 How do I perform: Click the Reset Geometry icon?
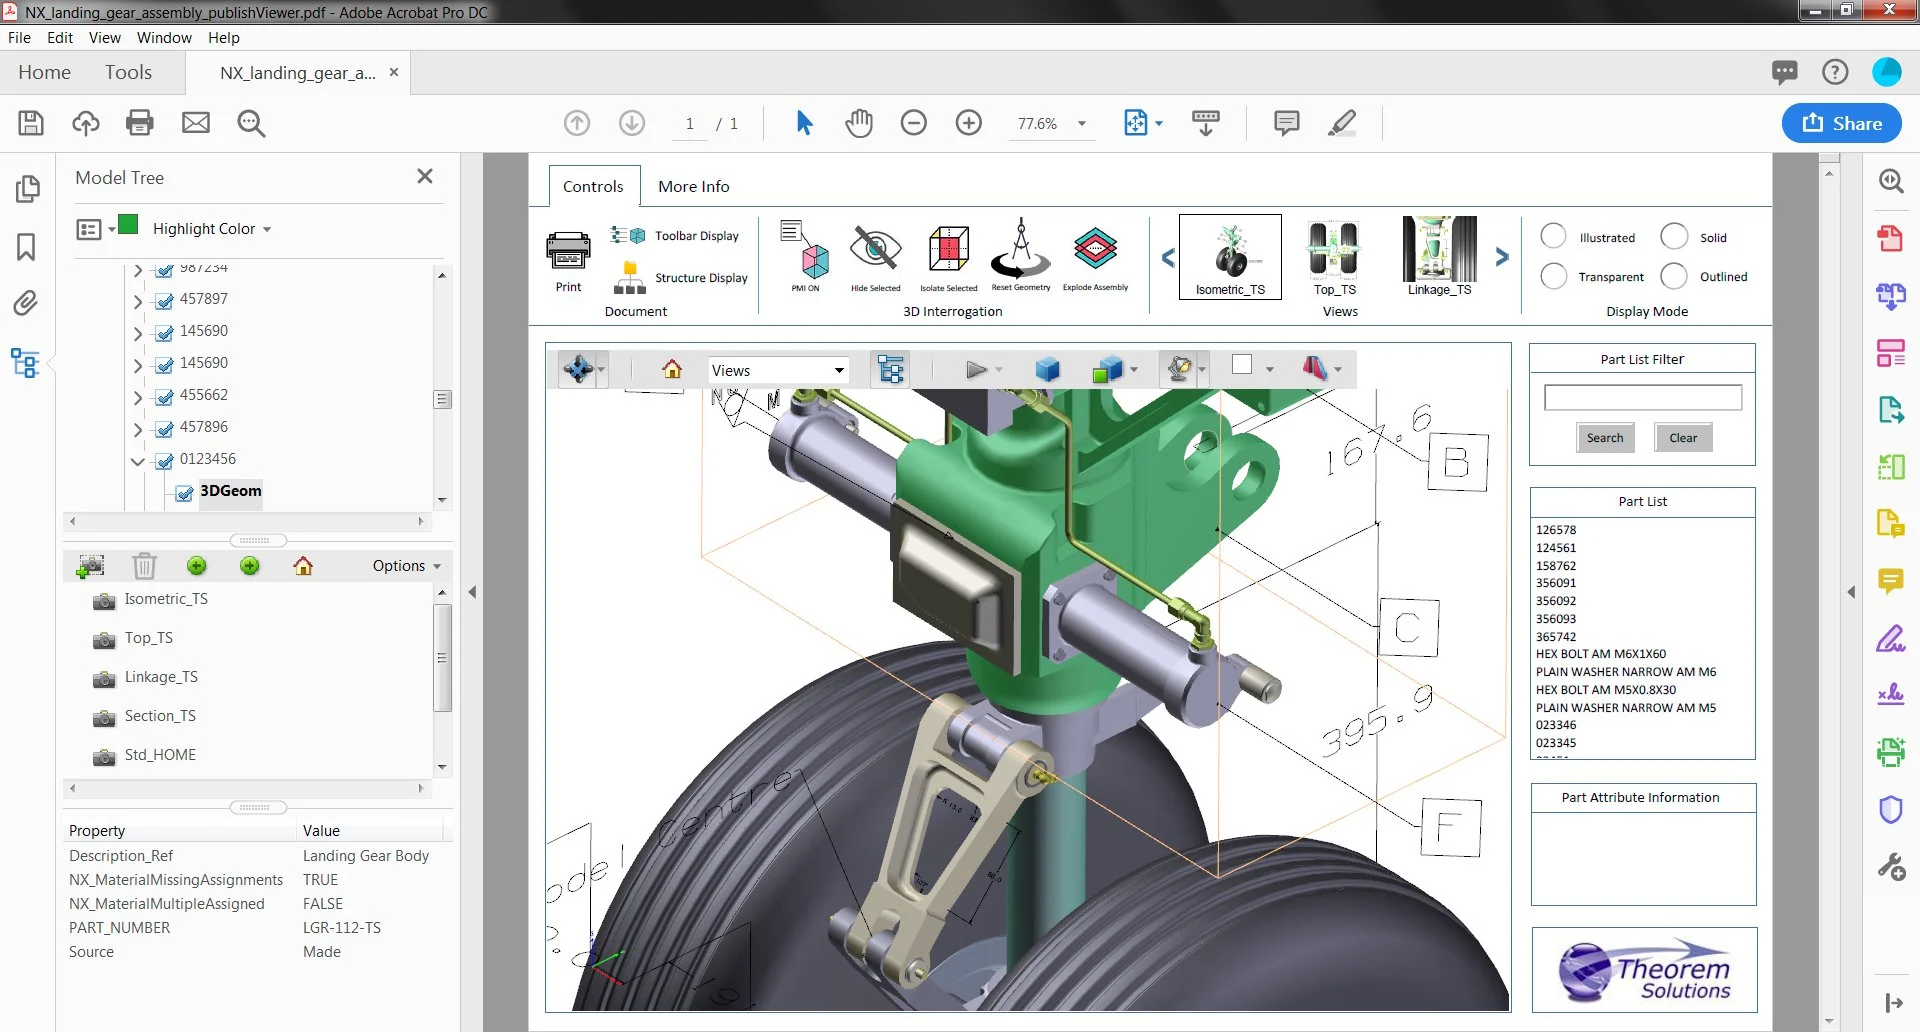pyautogui.click(x=1020, y=250)
